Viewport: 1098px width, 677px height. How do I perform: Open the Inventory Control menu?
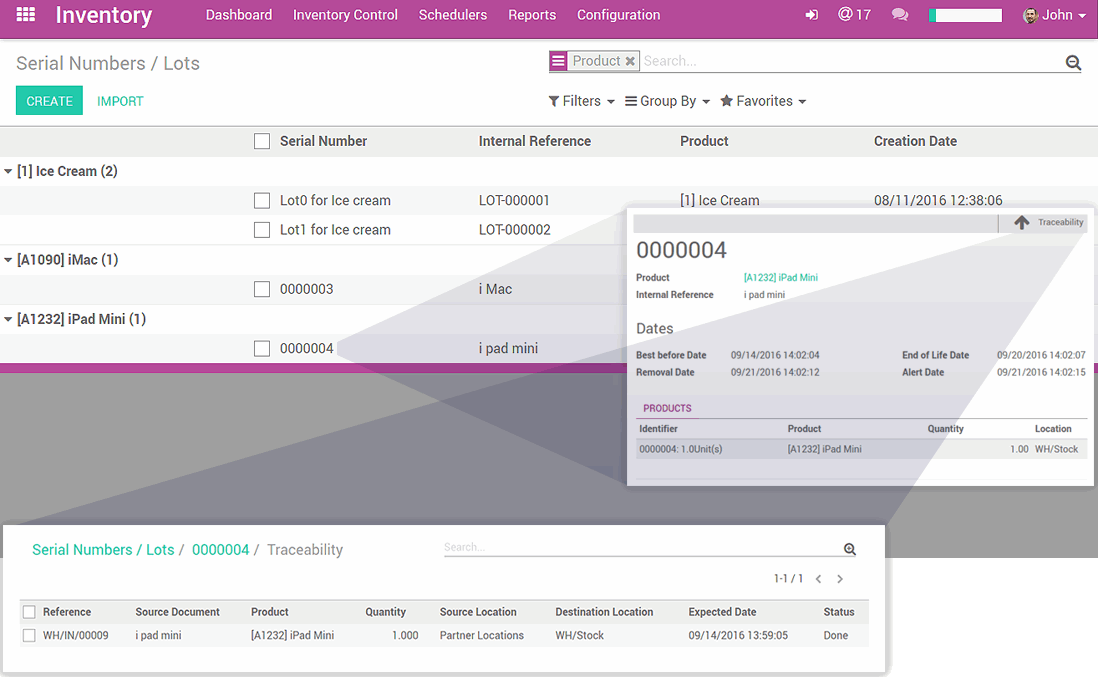tap(345, 15)
